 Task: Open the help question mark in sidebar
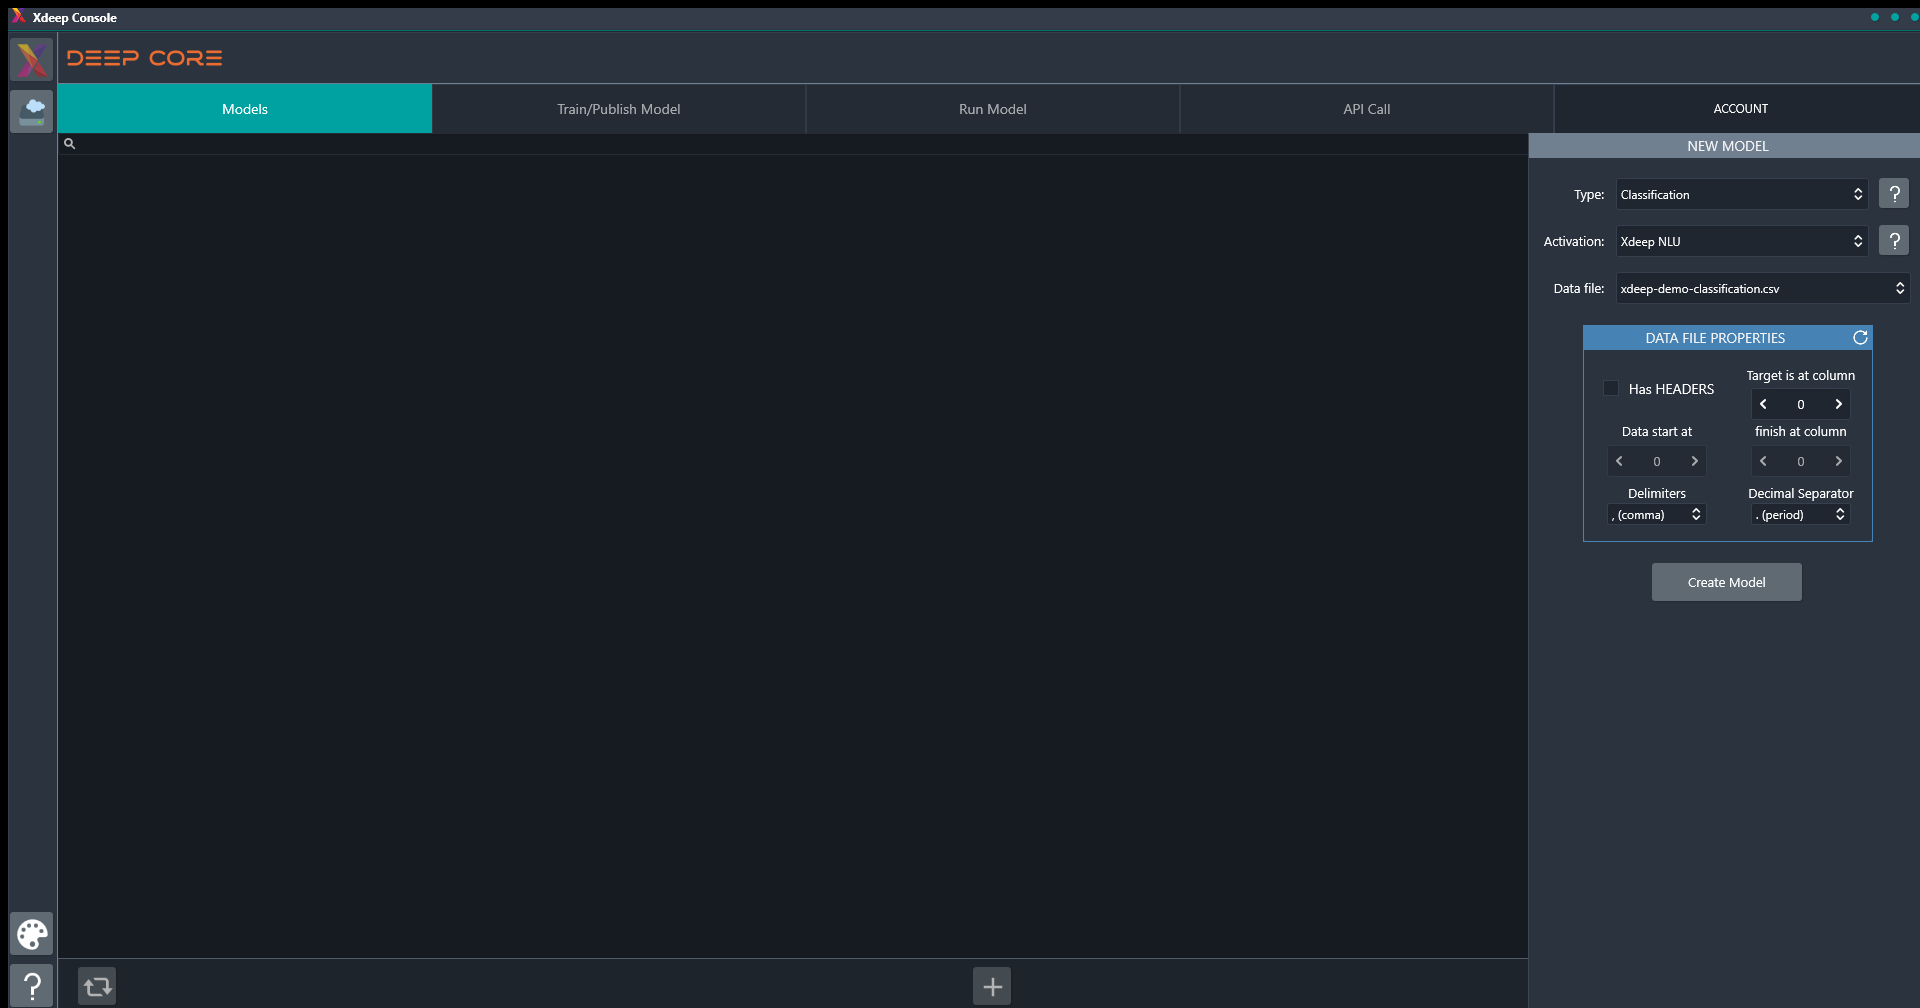32,986
